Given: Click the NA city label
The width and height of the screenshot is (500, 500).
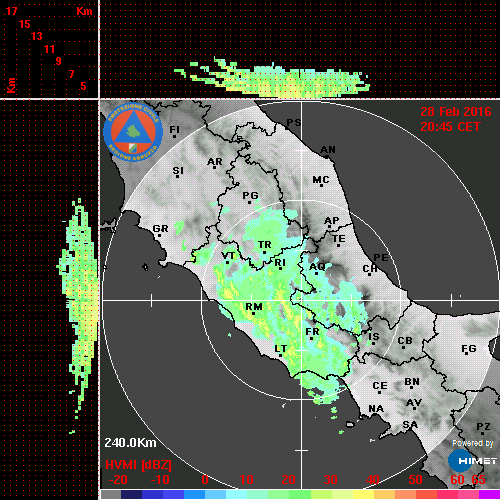Looking at the screenshot, I should click(376, 409).
